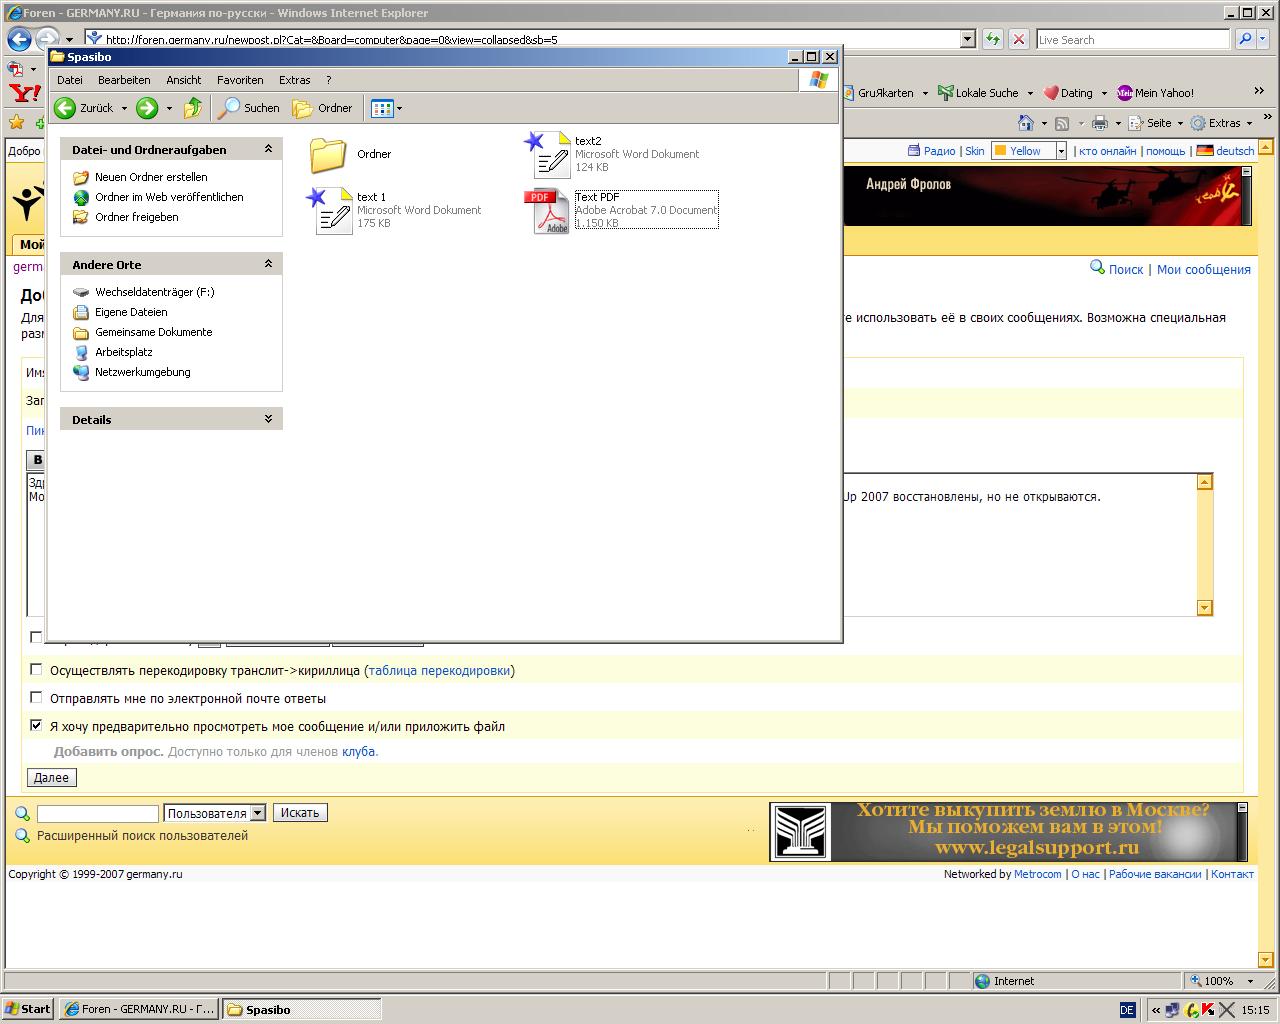Viewport: 1280px width, 1024px height.
Task: Click the green Zurück back arrow
Action: click(66, 108)
